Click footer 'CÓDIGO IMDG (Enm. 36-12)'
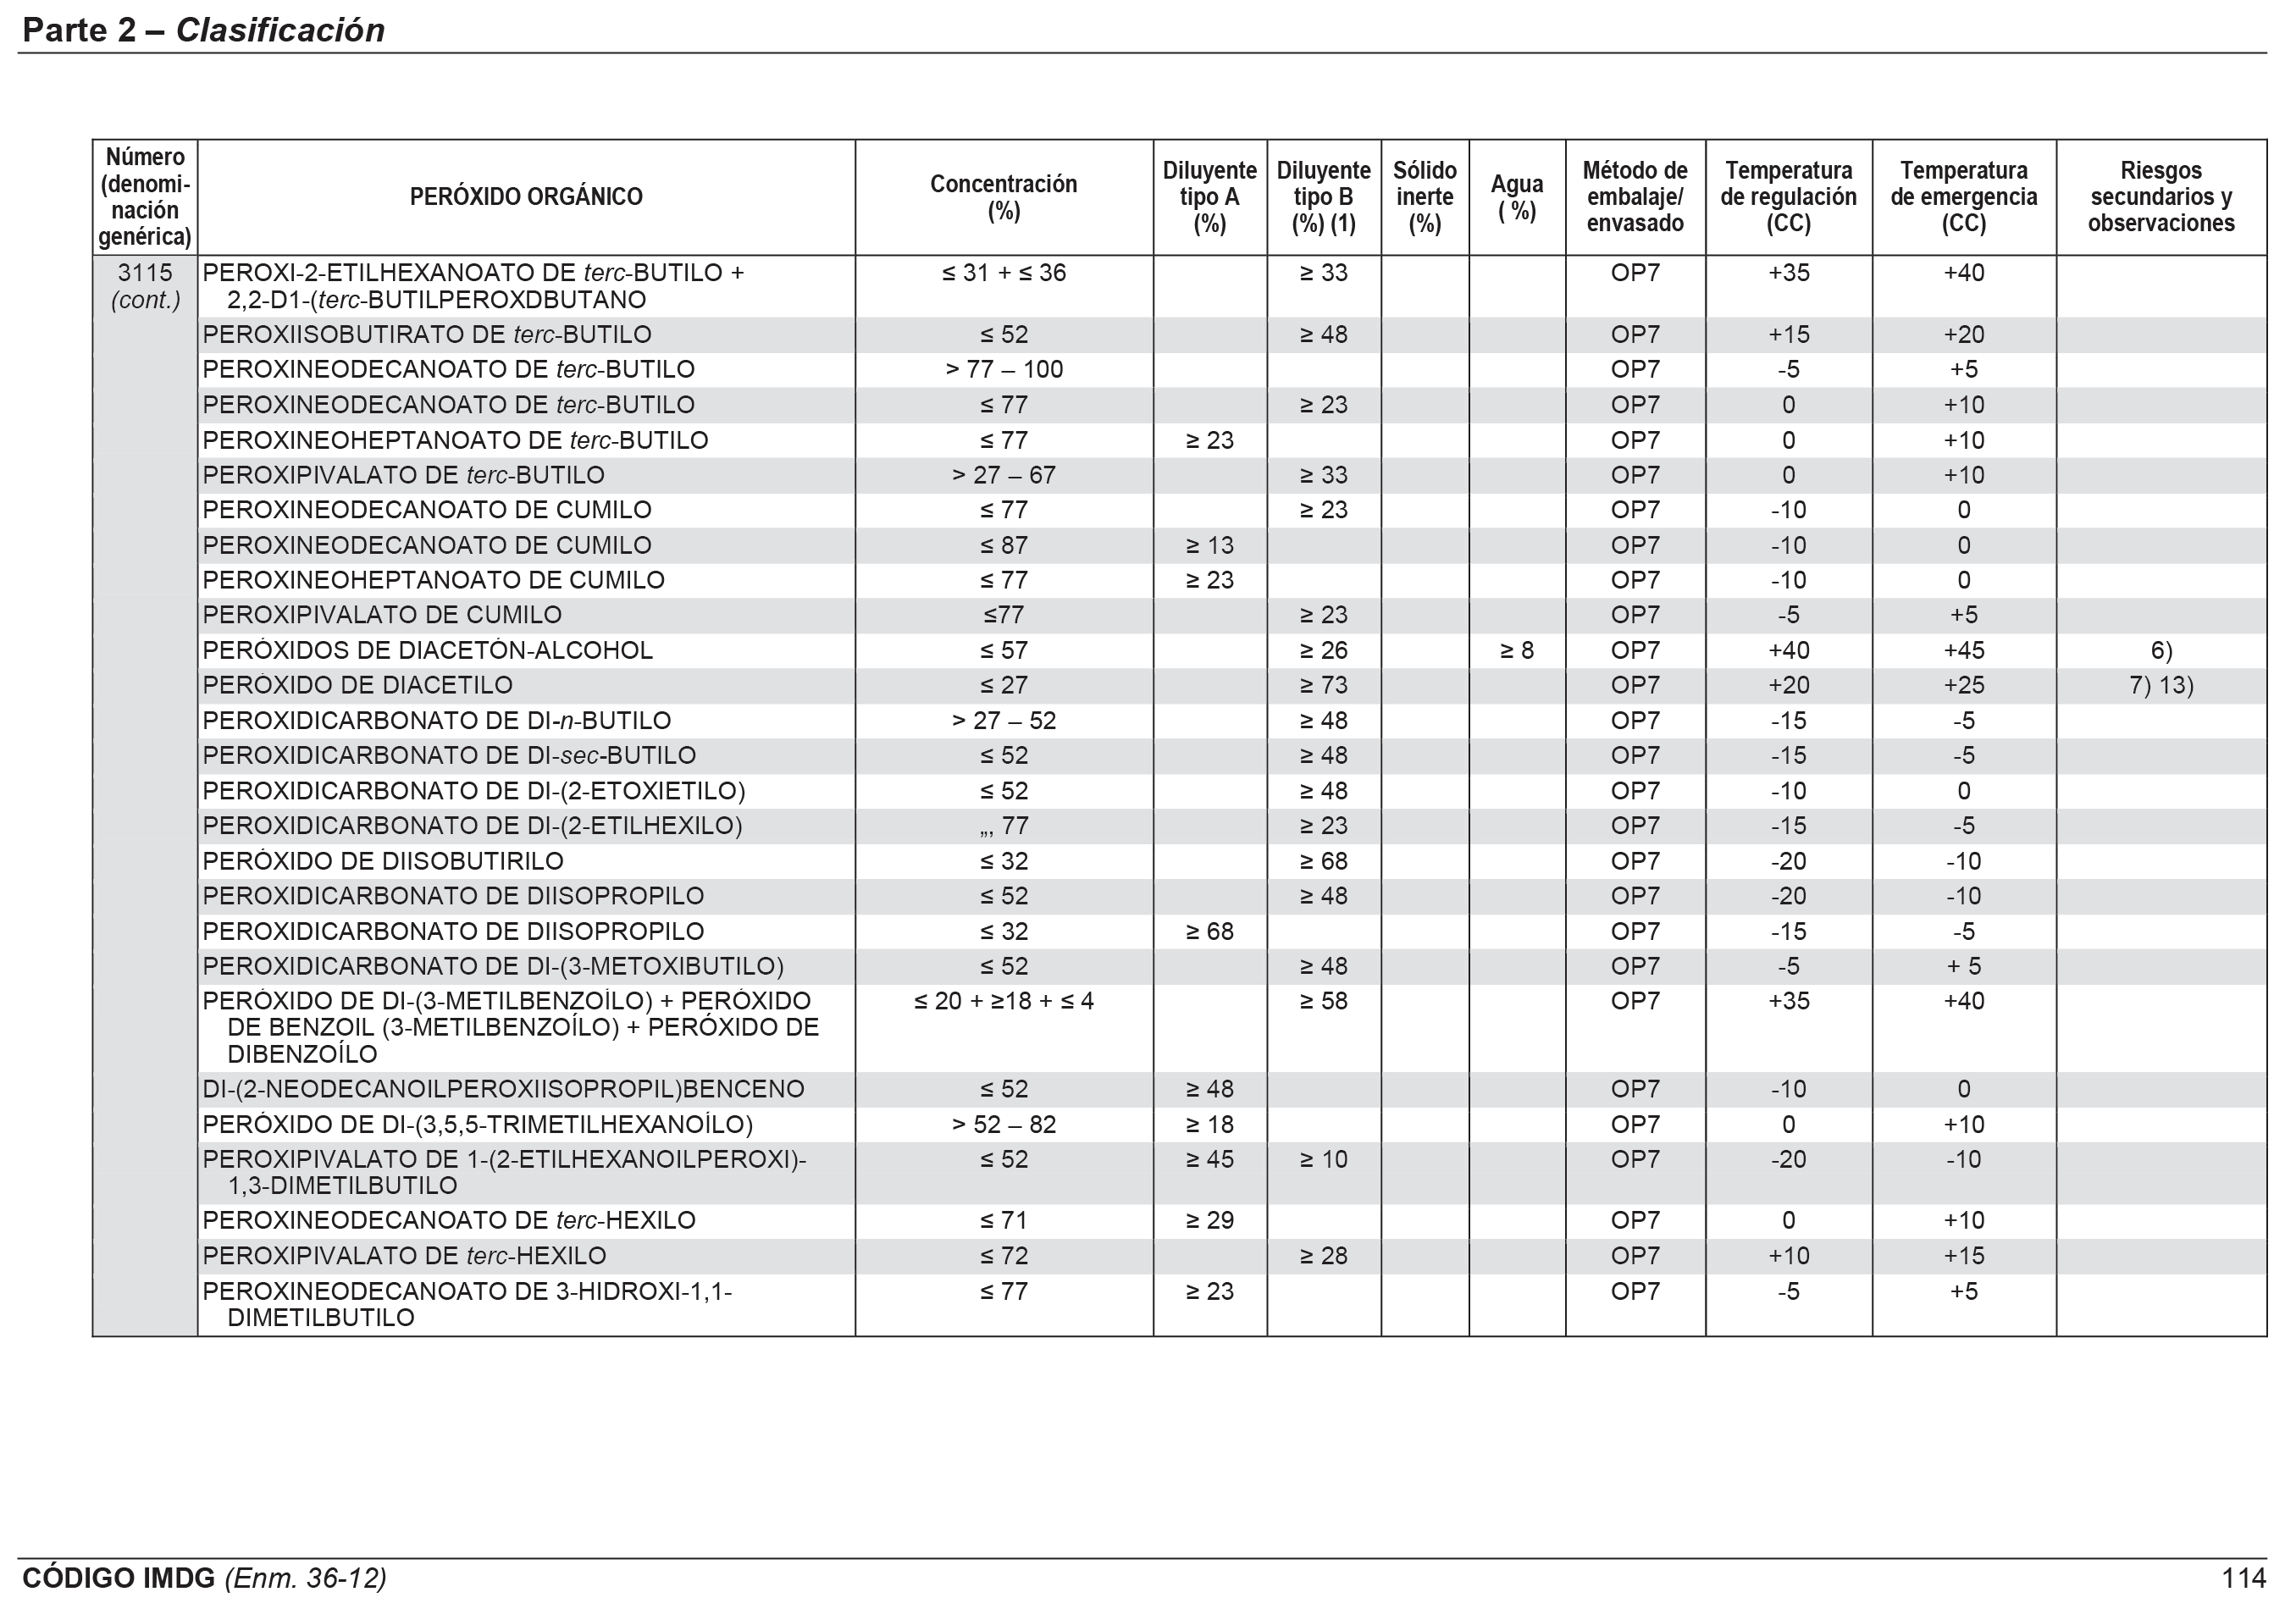 coord(204,1578)
